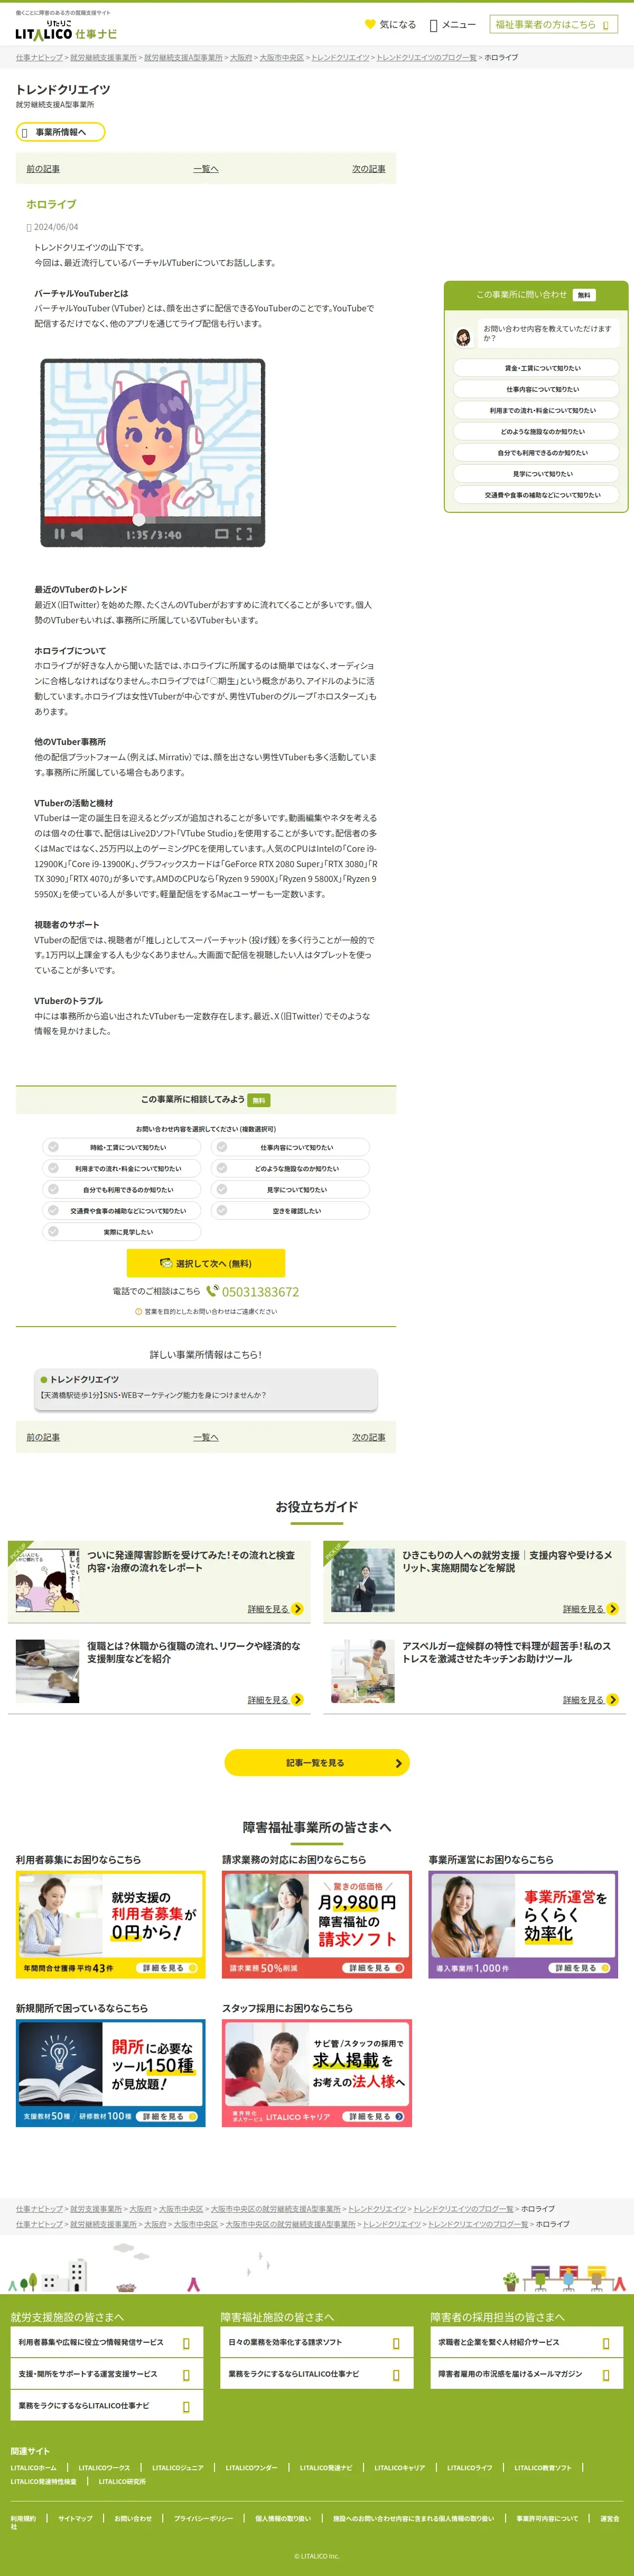
Task: Open footer link 求職者と企業を繋ぐ人材紹介サービス
Action: [x=527, y=2342]
